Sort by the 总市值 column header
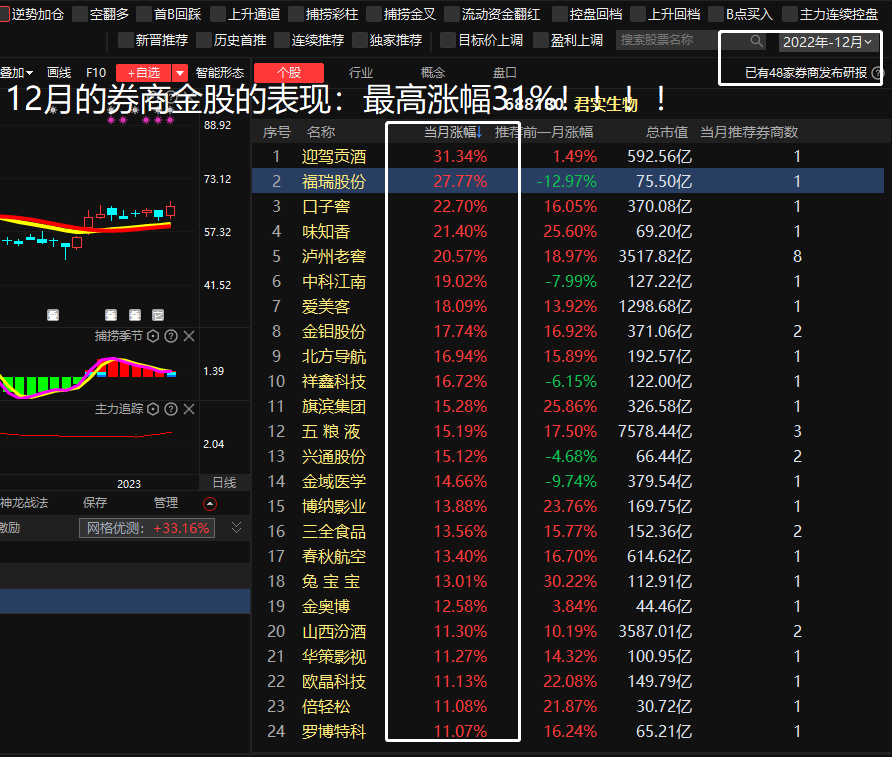Viewport: 892px width, 757px height. pos(667,133)
